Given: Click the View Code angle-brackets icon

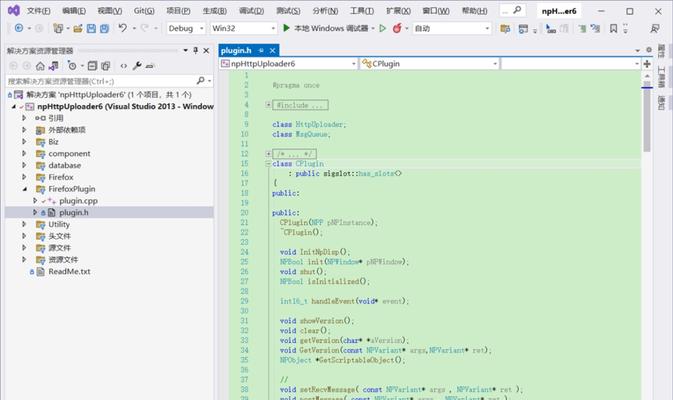Looking at the screenshot, I should [124, 66].
